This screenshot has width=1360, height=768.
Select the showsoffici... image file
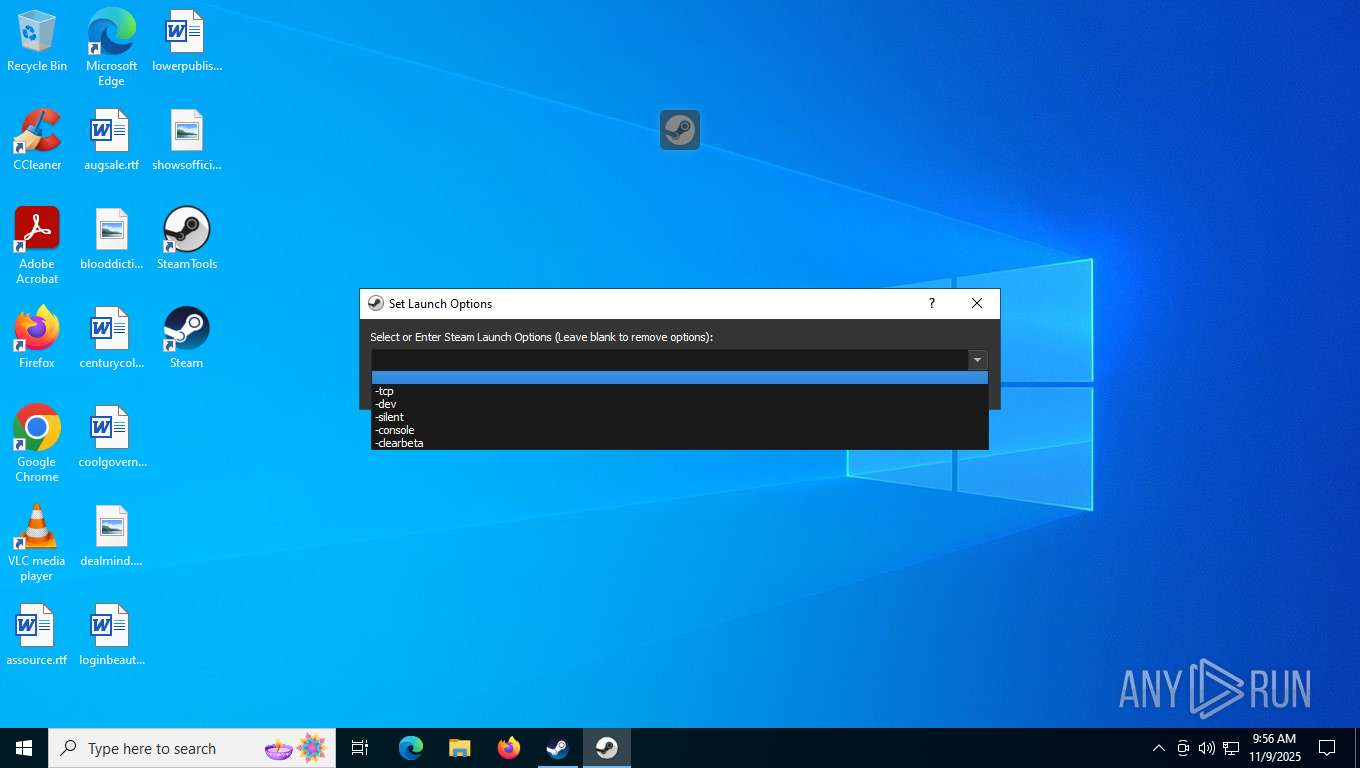[186, 140]
